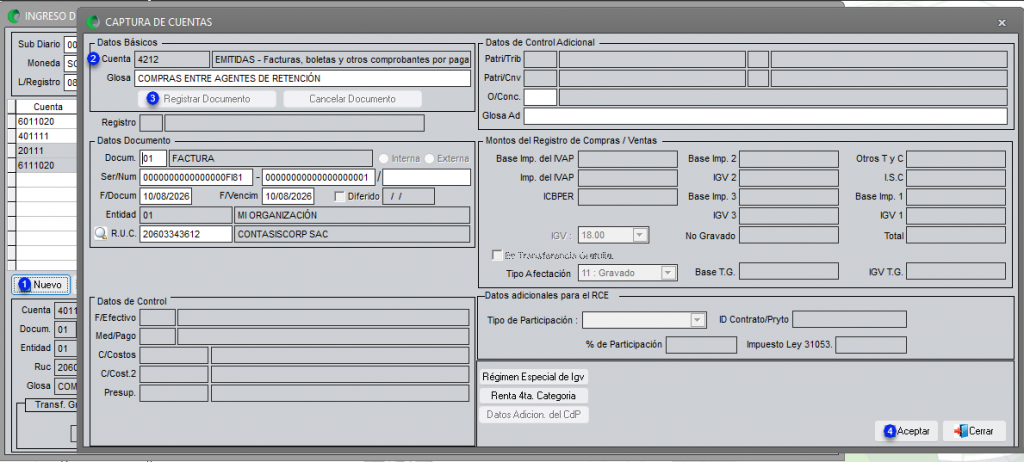Screen dimensions: 1024x462
Task: Click the I.S.C amount field
Action: pyautogui.click(x=956, y=178)
